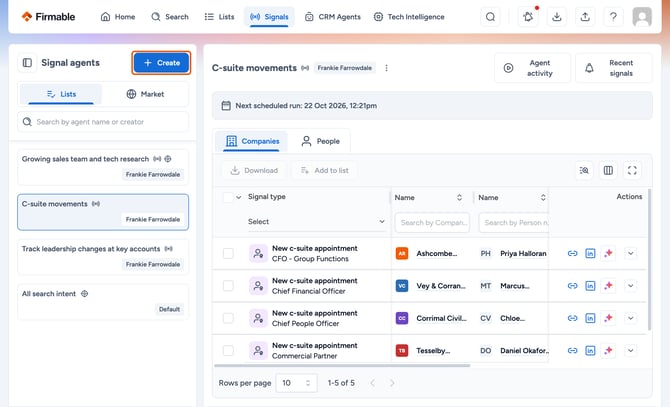Copy link for Corrimal Civil row
This screenshot has height=407, width=670.
[573, 318]
